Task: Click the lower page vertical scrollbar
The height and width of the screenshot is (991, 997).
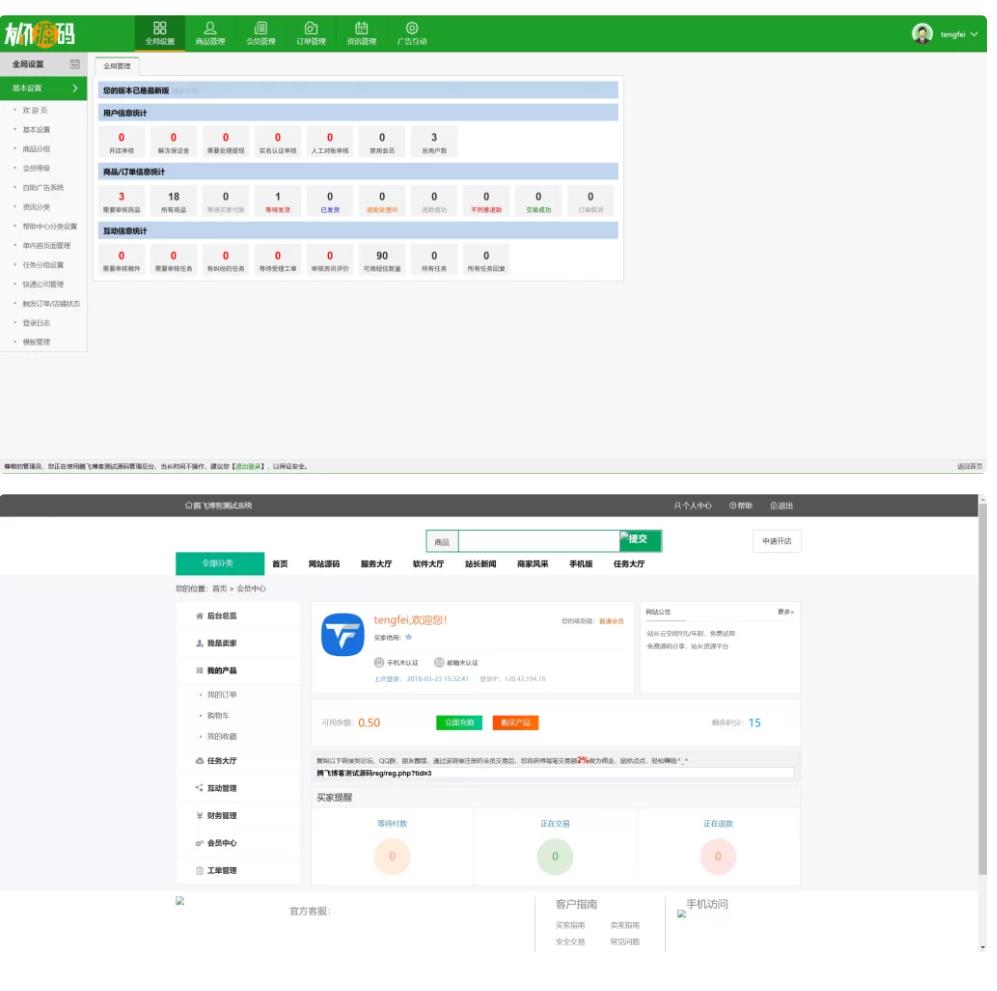Action: (982, 700)
